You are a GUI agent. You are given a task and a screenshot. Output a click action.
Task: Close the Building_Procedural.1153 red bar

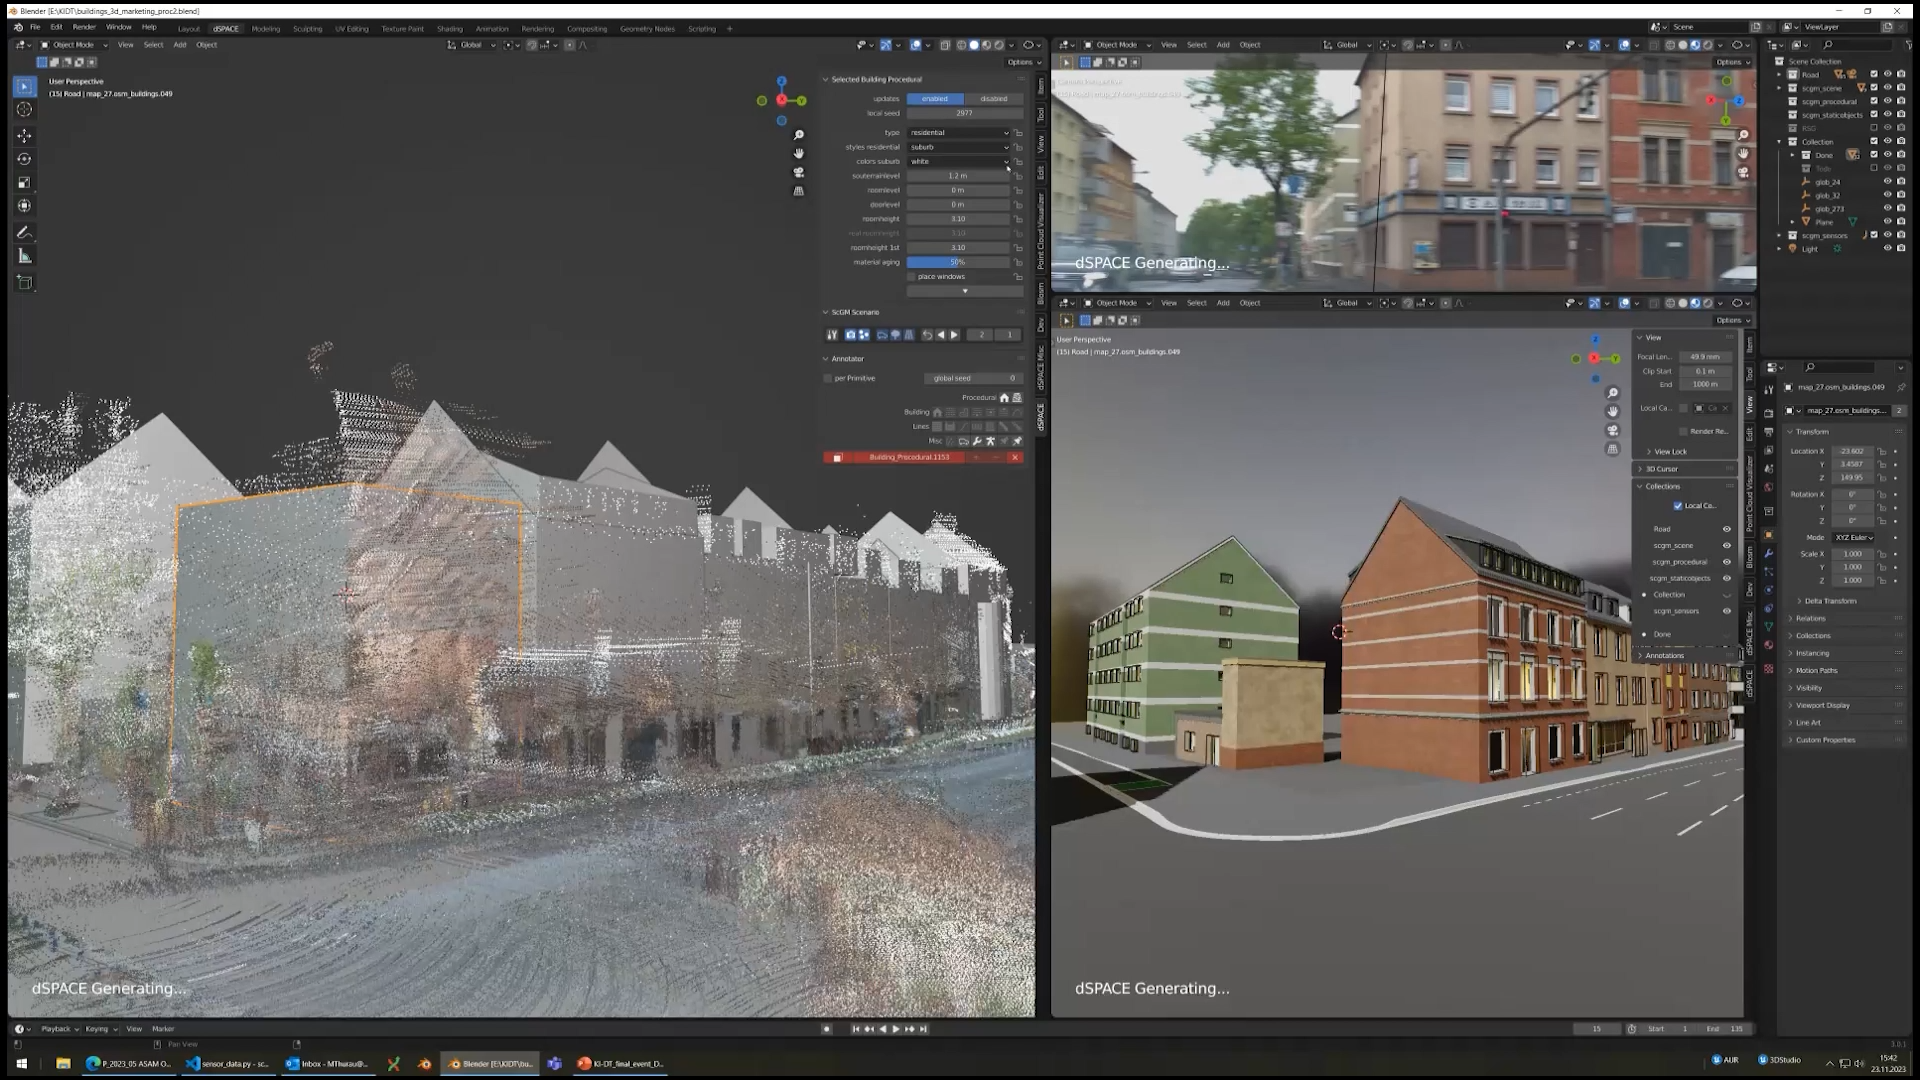click(x=1015, y=458)
